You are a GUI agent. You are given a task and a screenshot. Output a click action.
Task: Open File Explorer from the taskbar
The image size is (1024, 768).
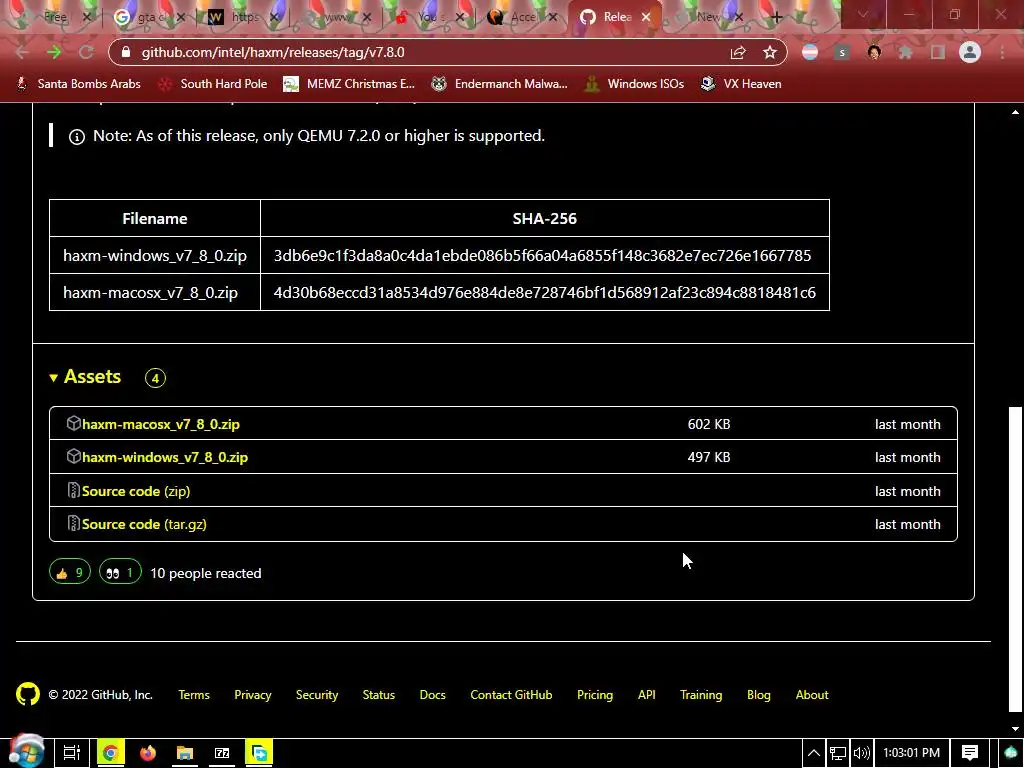[185, 753]
